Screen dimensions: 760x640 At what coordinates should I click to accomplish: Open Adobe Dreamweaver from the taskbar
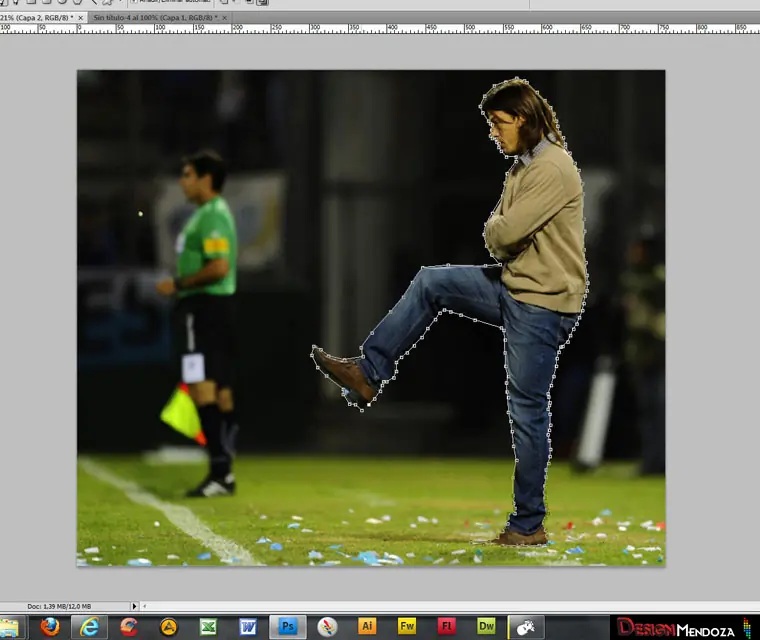click(x=486, y=627)
